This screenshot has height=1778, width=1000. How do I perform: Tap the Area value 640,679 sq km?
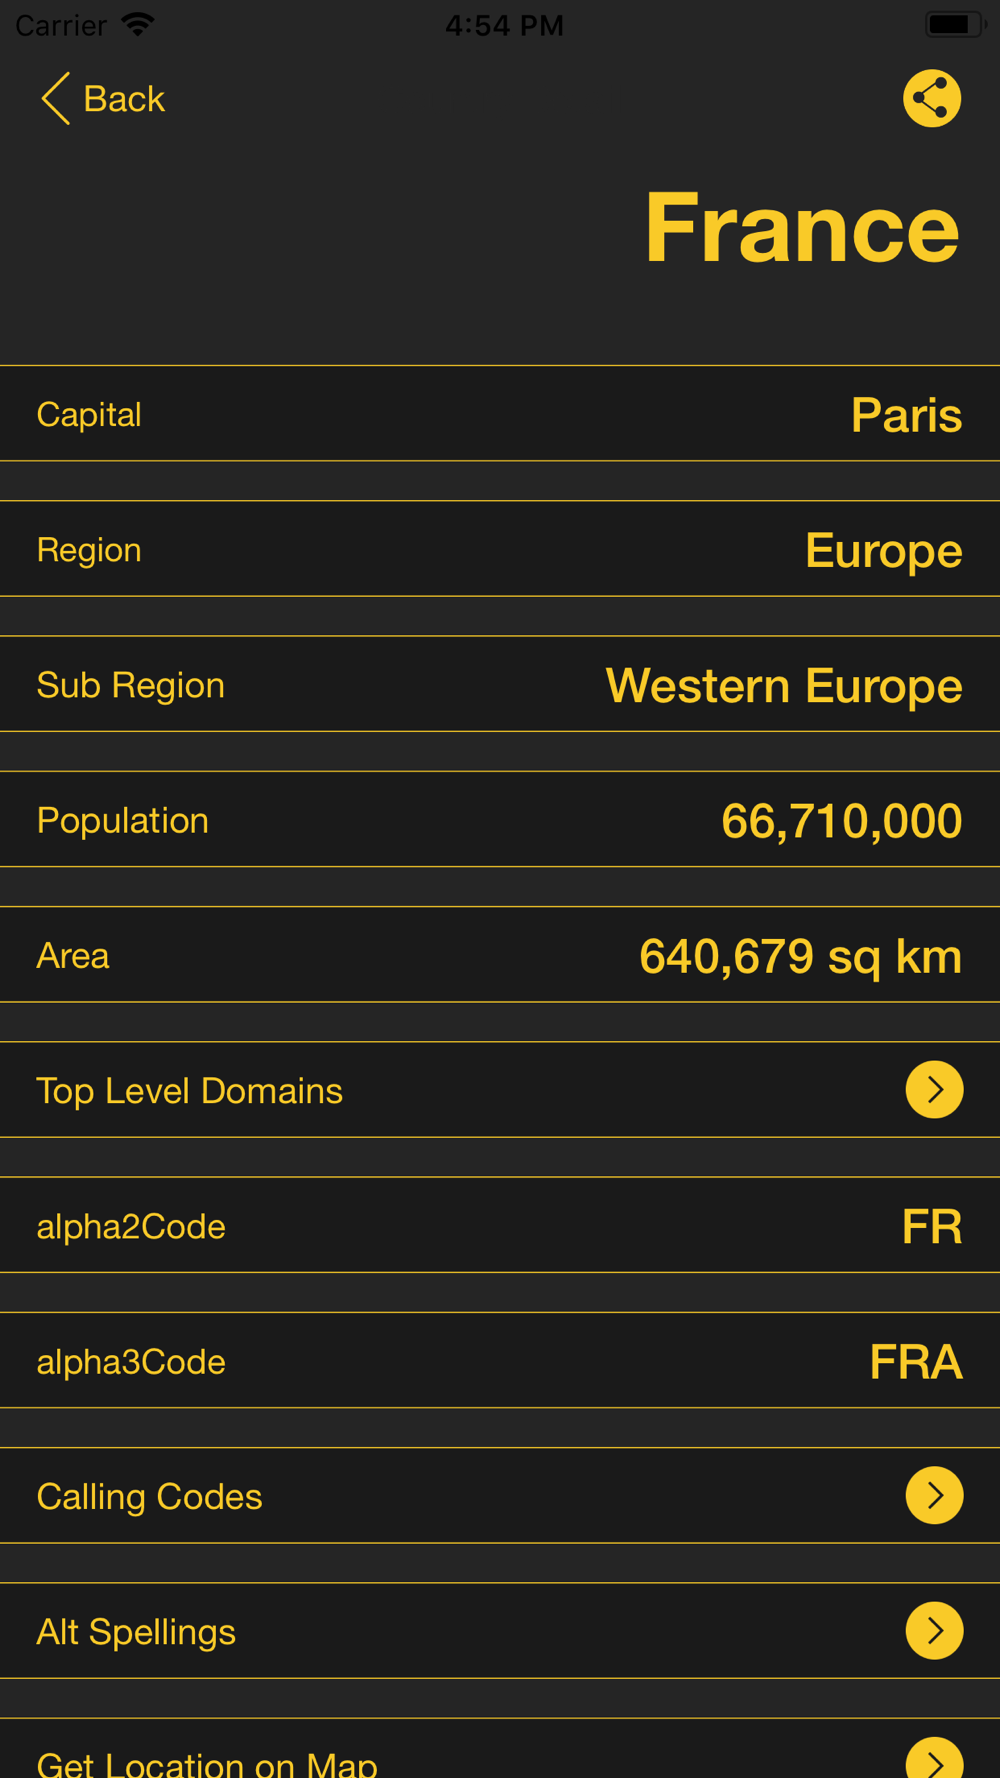[x=800, y=956]
